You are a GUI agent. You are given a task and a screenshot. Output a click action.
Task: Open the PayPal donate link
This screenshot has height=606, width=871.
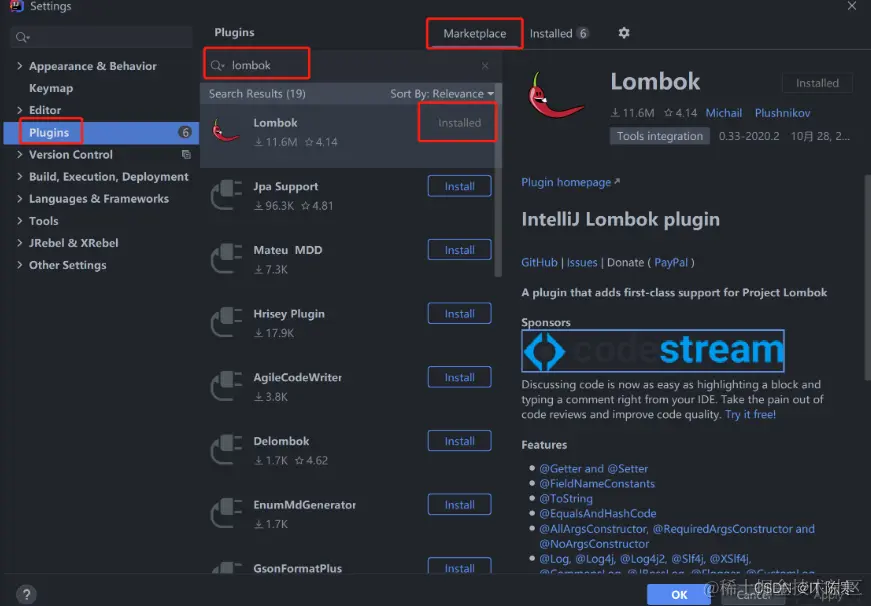671,263
